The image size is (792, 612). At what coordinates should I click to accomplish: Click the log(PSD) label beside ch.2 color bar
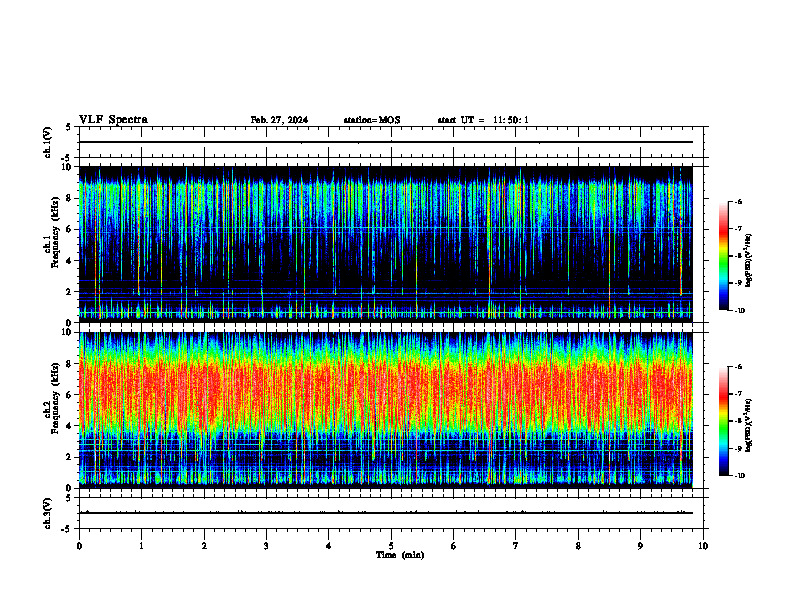click(749, 426)
